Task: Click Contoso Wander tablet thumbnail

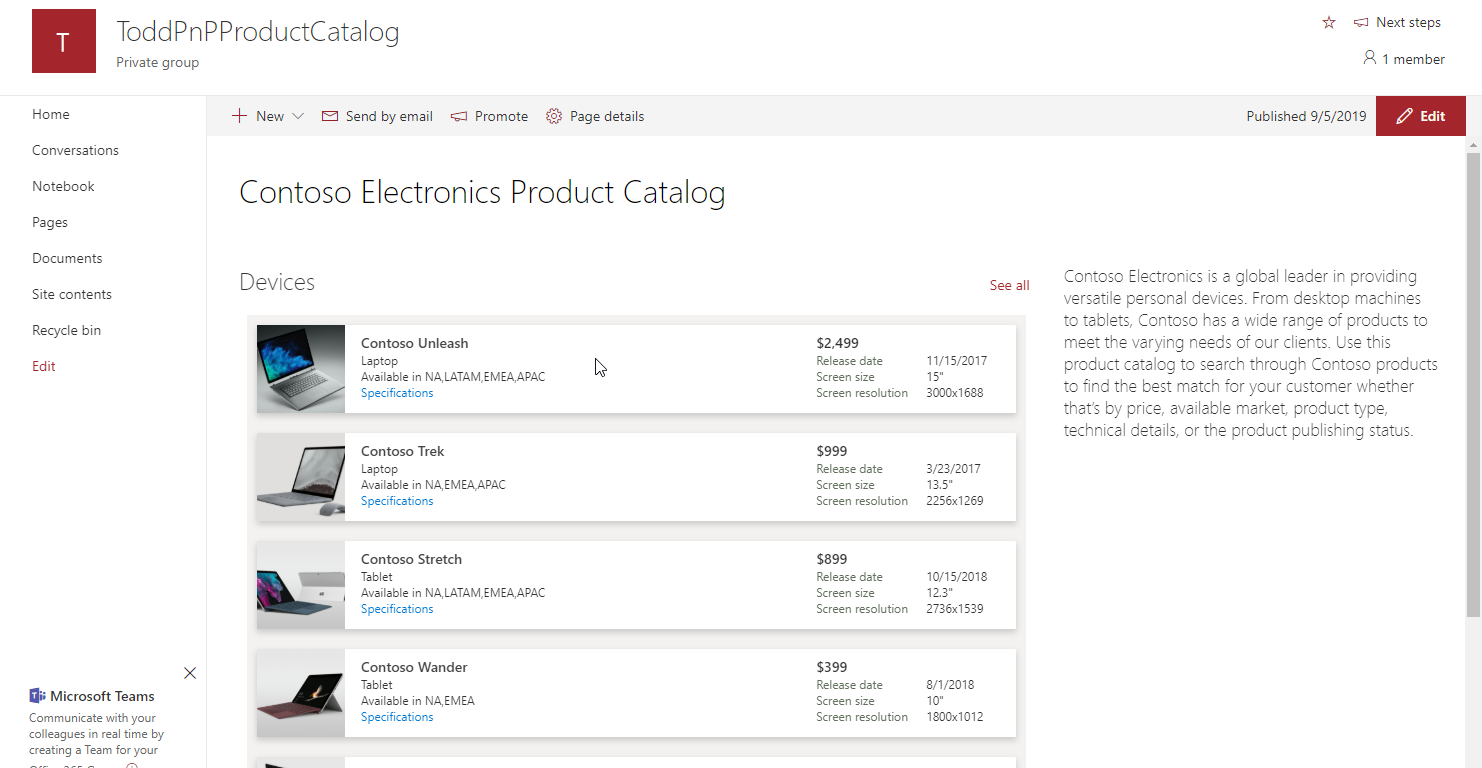Action: click(301, 693)
